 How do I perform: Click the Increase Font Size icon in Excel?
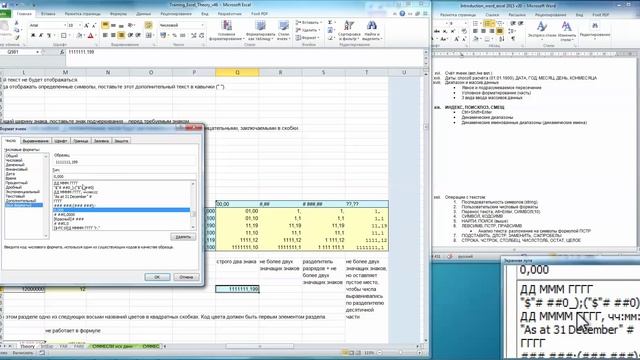click(x=87, y=25)
